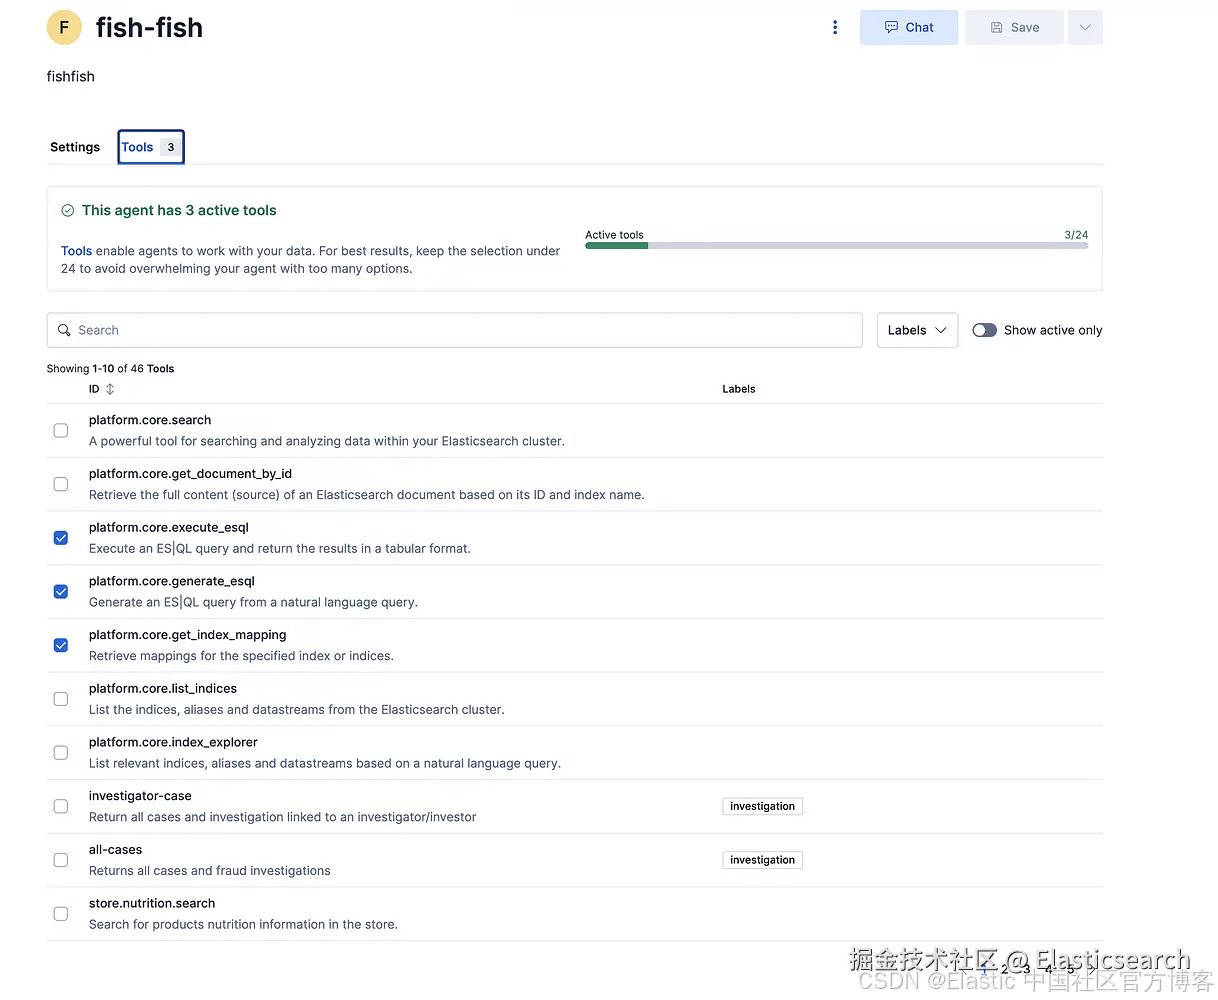The width and height of the screenshot is (1218, 1000).
Task: Click the vertical three-dot actions menu icon
Action: coord(835,27)
